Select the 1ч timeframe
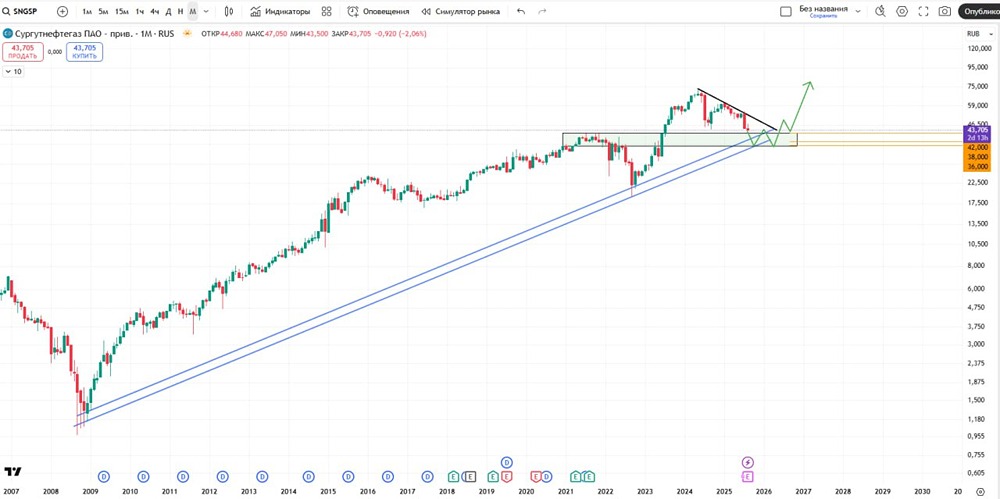 140,11
